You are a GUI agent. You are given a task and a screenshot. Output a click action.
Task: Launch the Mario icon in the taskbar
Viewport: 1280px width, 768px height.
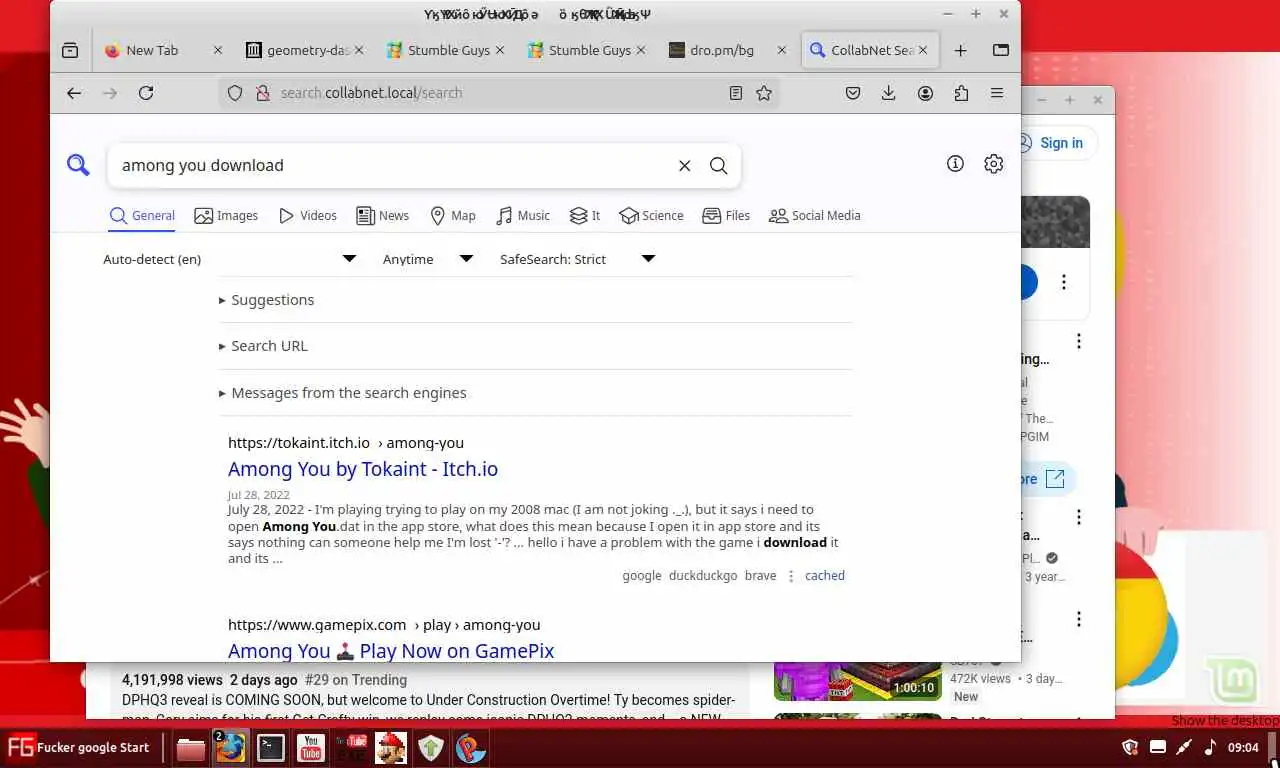click(x=390, y=747)
